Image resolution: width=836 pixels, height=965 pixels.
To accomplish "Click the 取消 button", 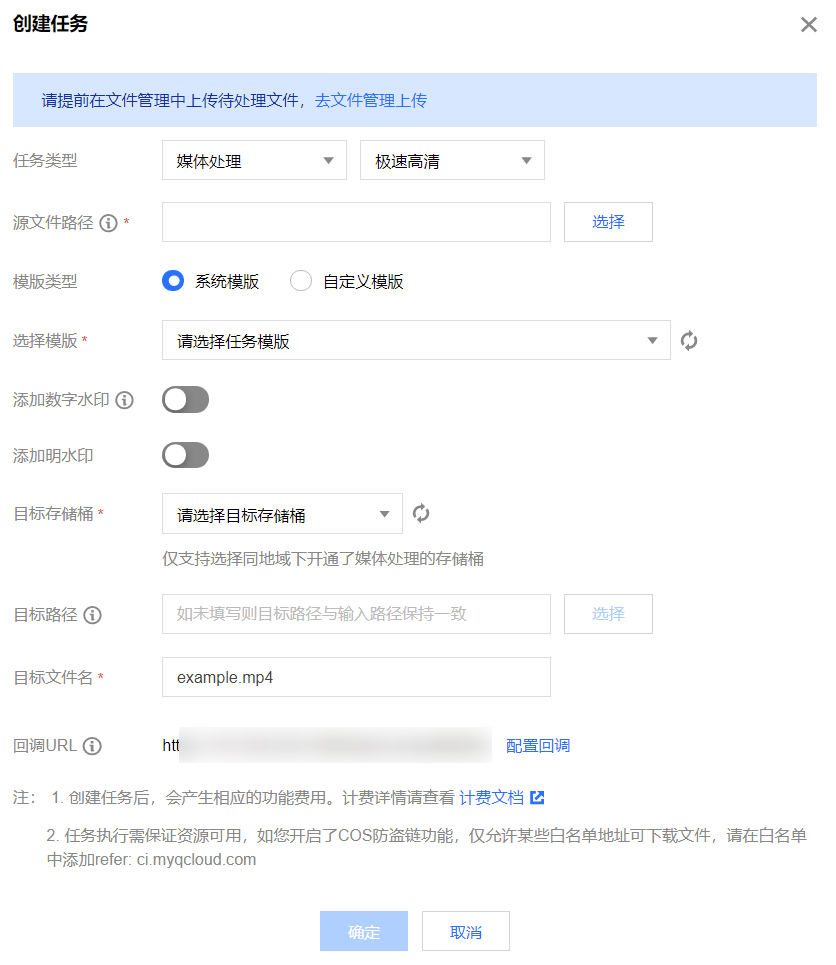I will click(466, 932).
